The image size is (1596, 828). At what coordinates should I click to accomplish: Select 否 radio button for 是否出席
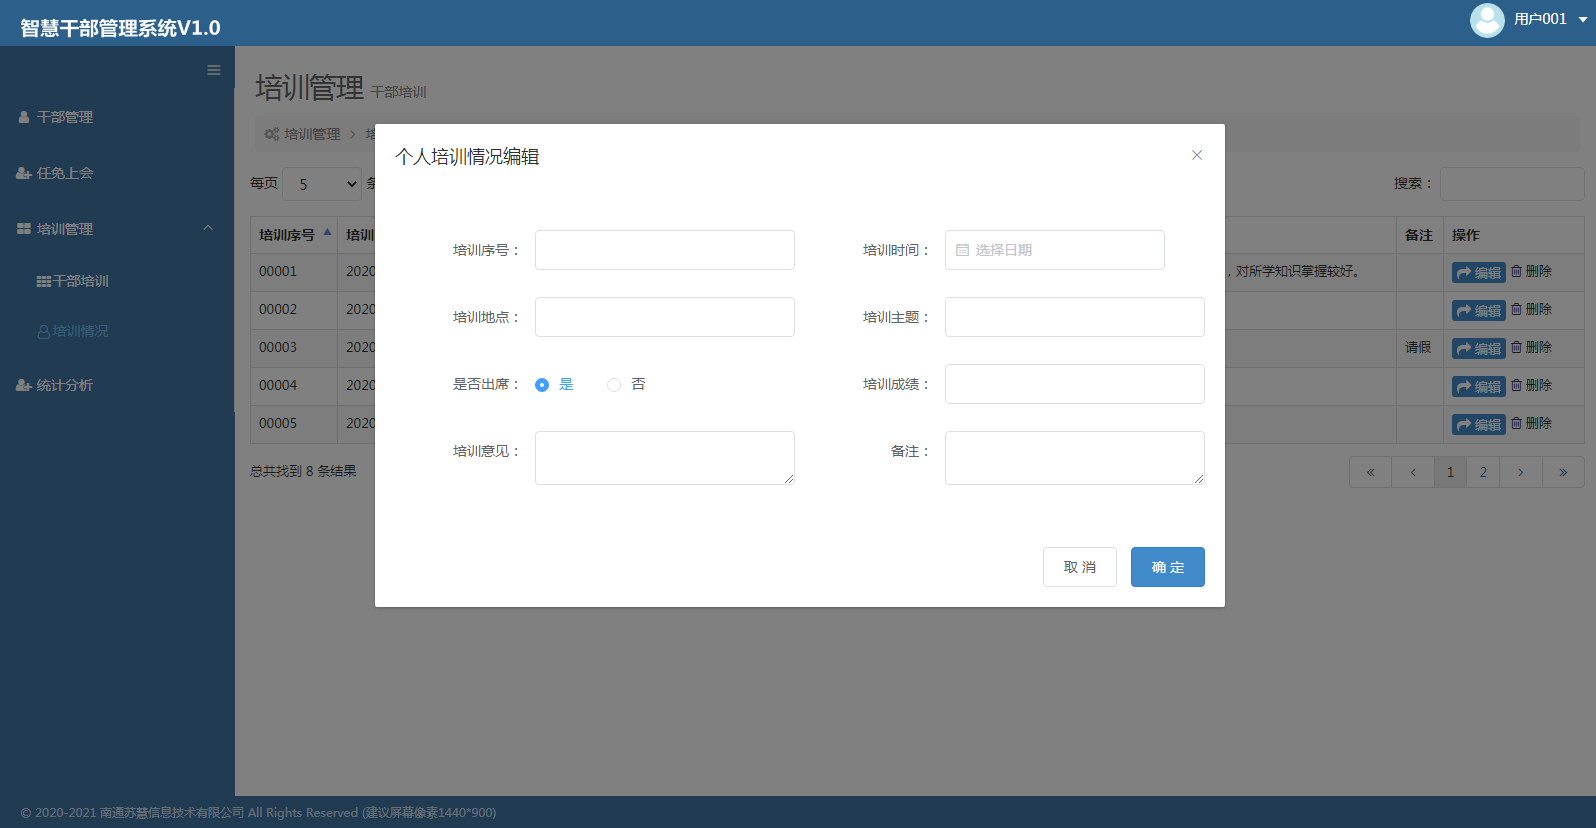click(x=614, y=385)
